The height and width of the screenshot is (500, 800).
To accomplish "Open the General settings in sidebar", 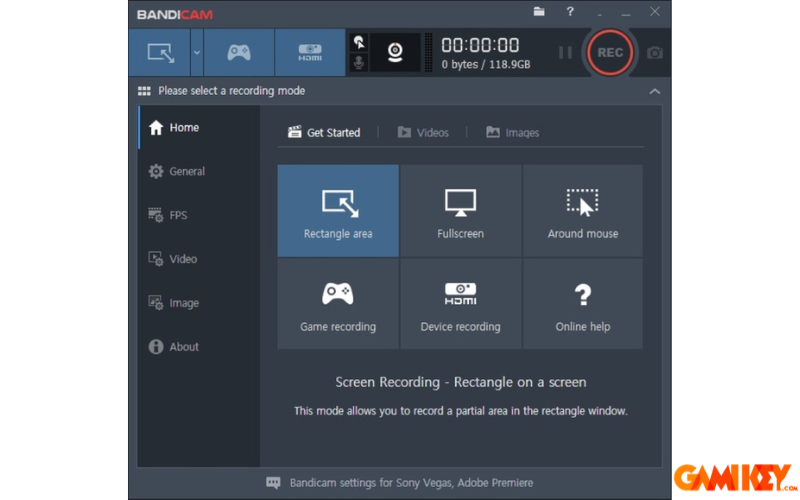I will (199, 171).
